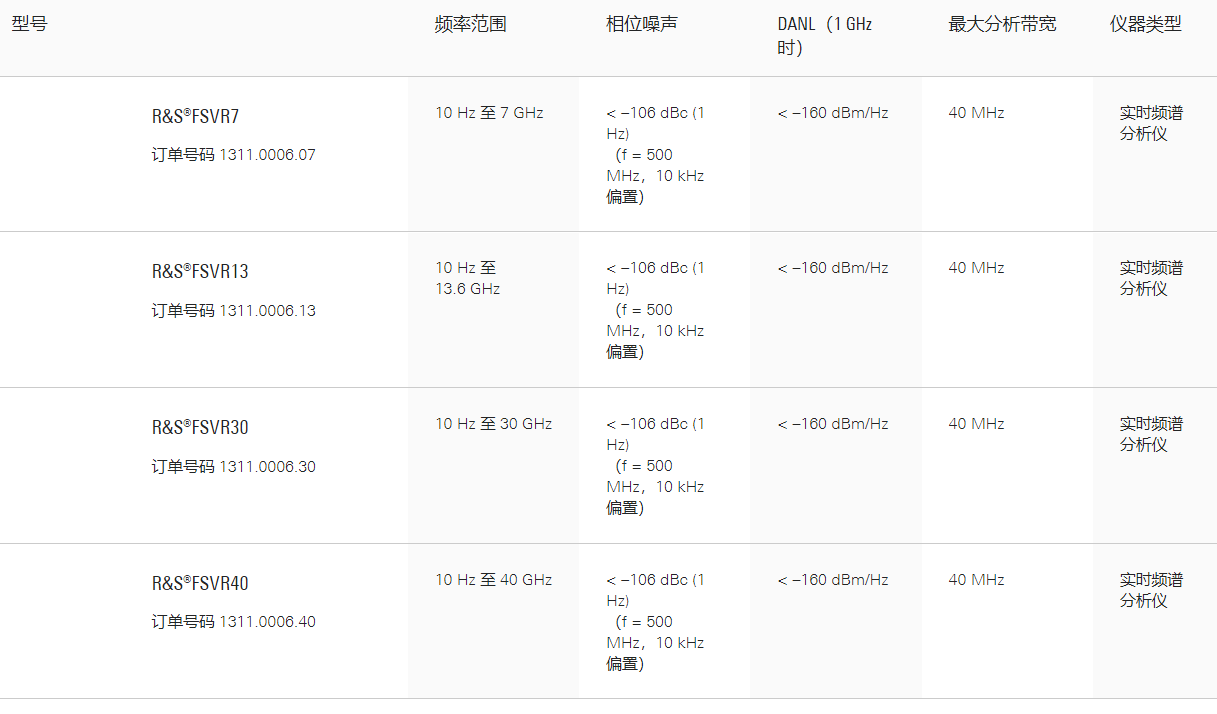Viewport: 1217px width, 714px height.
Task: Click the 频率范围 column header
Action: pos(470,24)
